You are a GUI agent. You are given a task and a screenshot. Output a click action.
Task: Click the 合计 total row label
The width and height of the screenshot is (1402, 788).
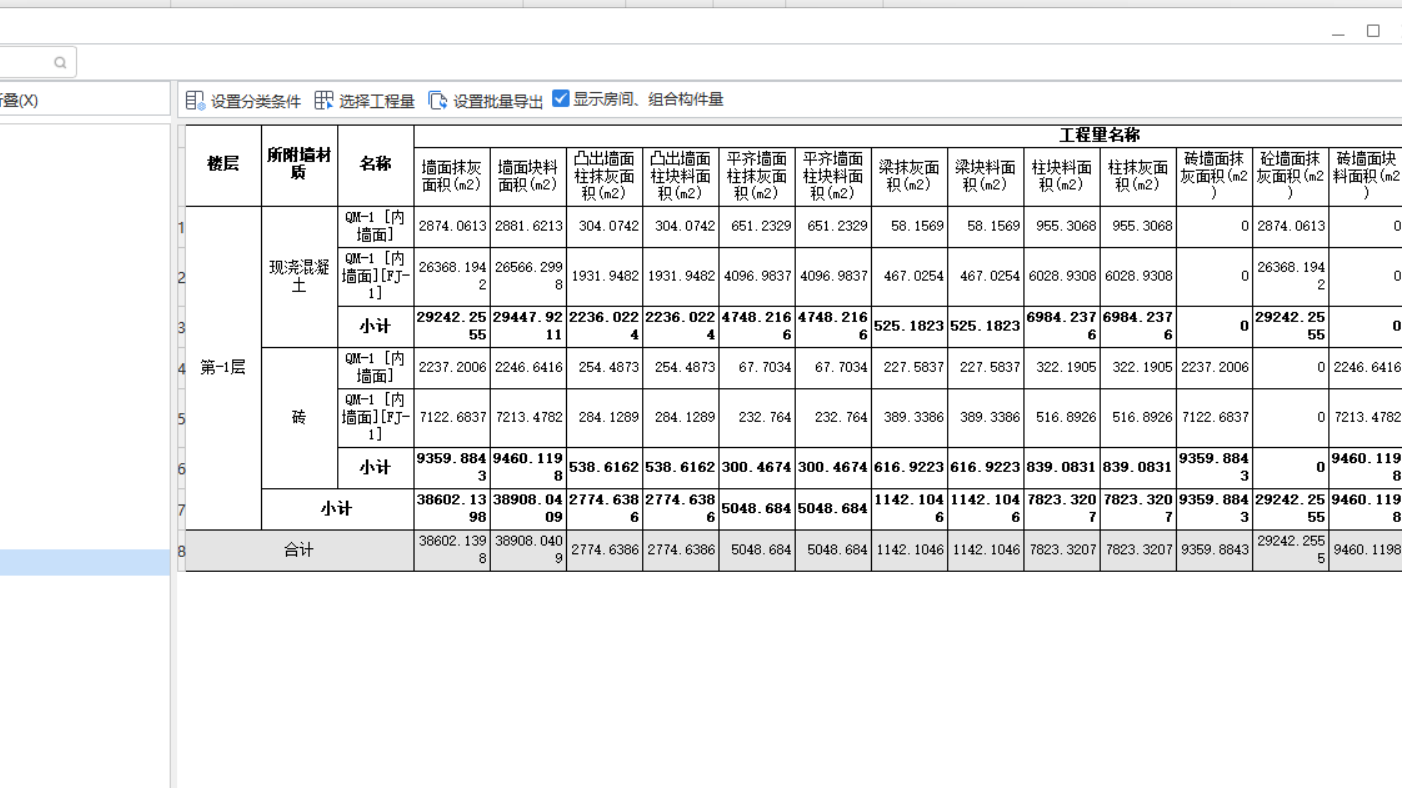click(299, 551)
